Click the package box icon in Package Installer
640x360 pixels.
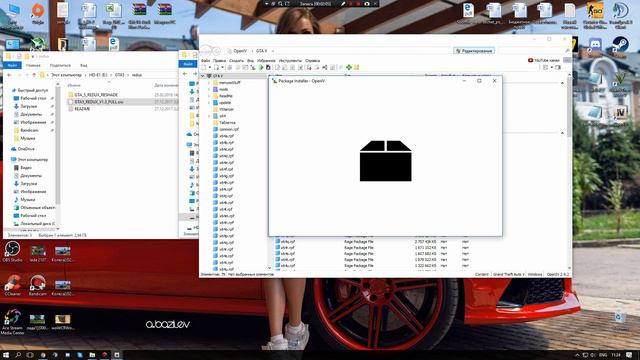(x=385, y=161)
